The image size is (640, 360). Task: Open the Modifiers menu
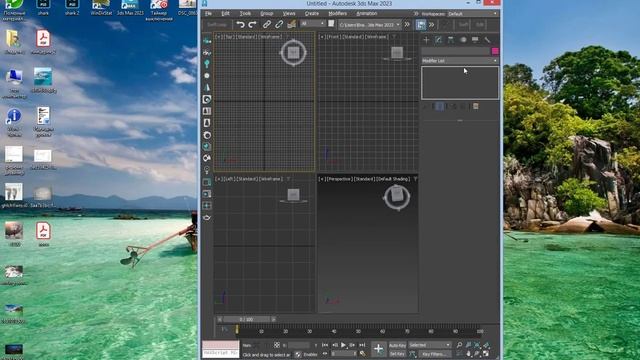pos(338,13)
